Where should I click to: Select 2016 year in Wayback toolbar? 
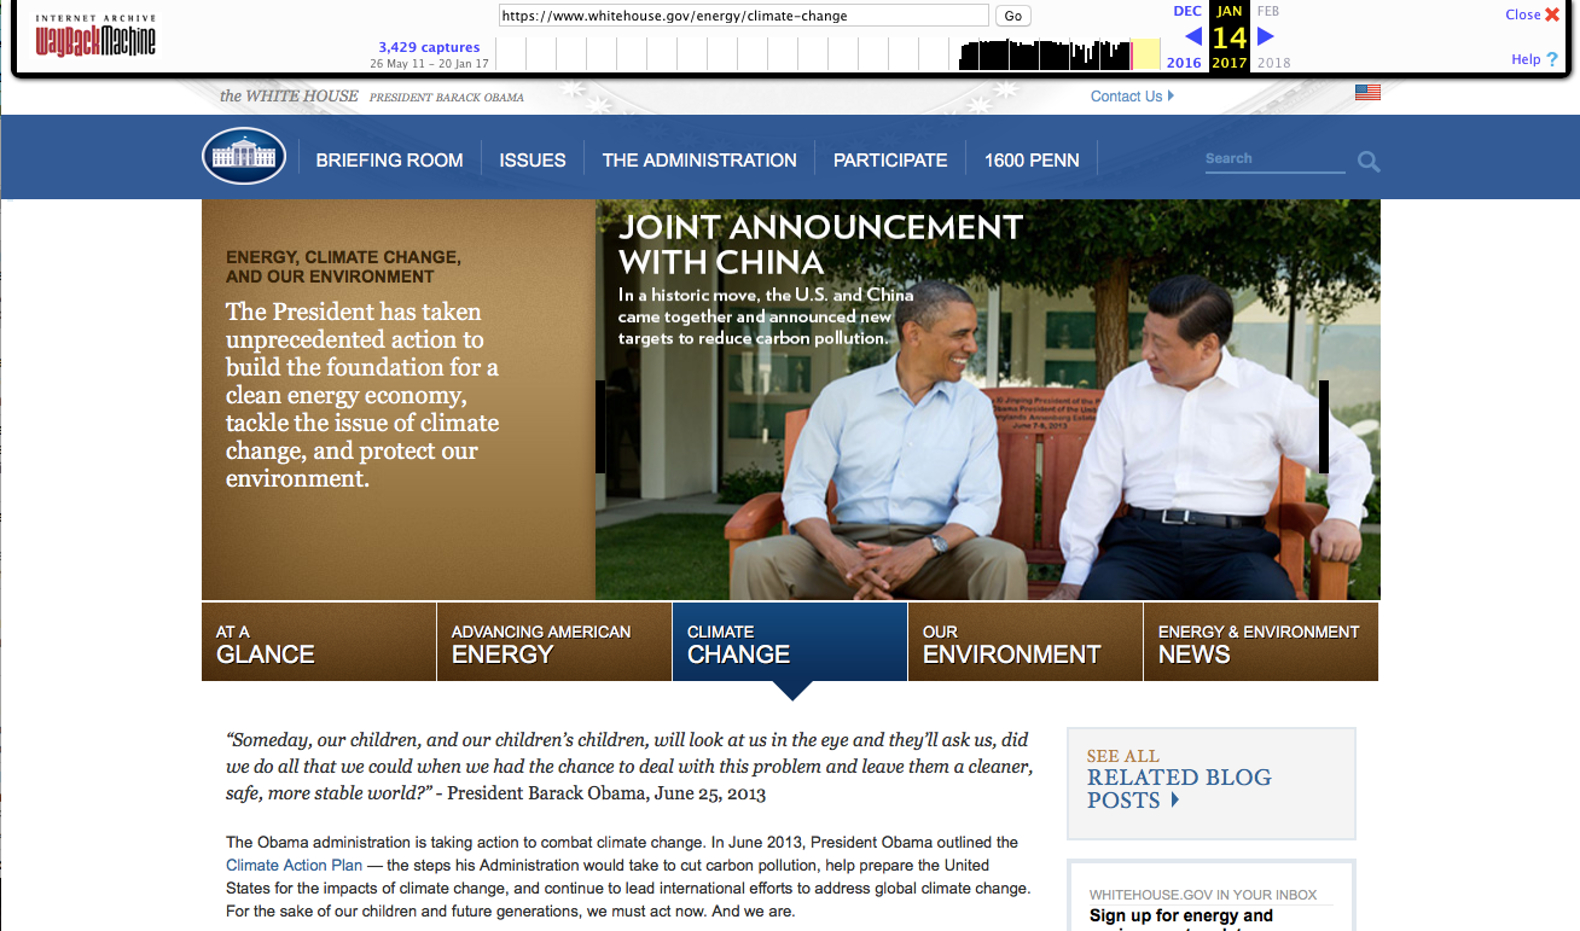1184,62
